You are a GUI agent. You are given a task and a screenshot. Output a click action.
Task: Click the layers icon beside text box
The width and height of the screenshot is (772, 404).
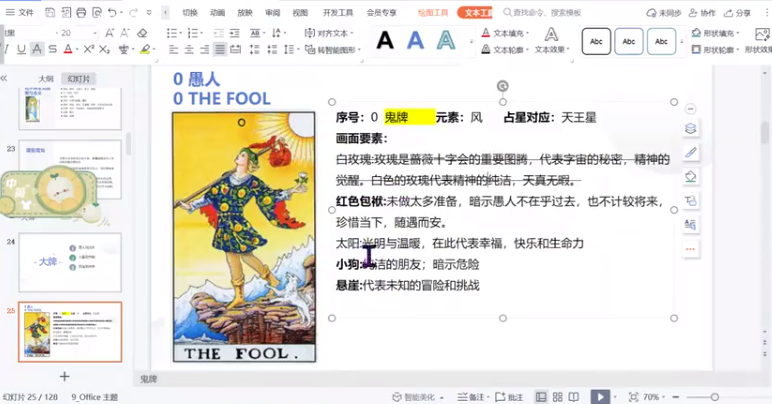coord(690,128)
